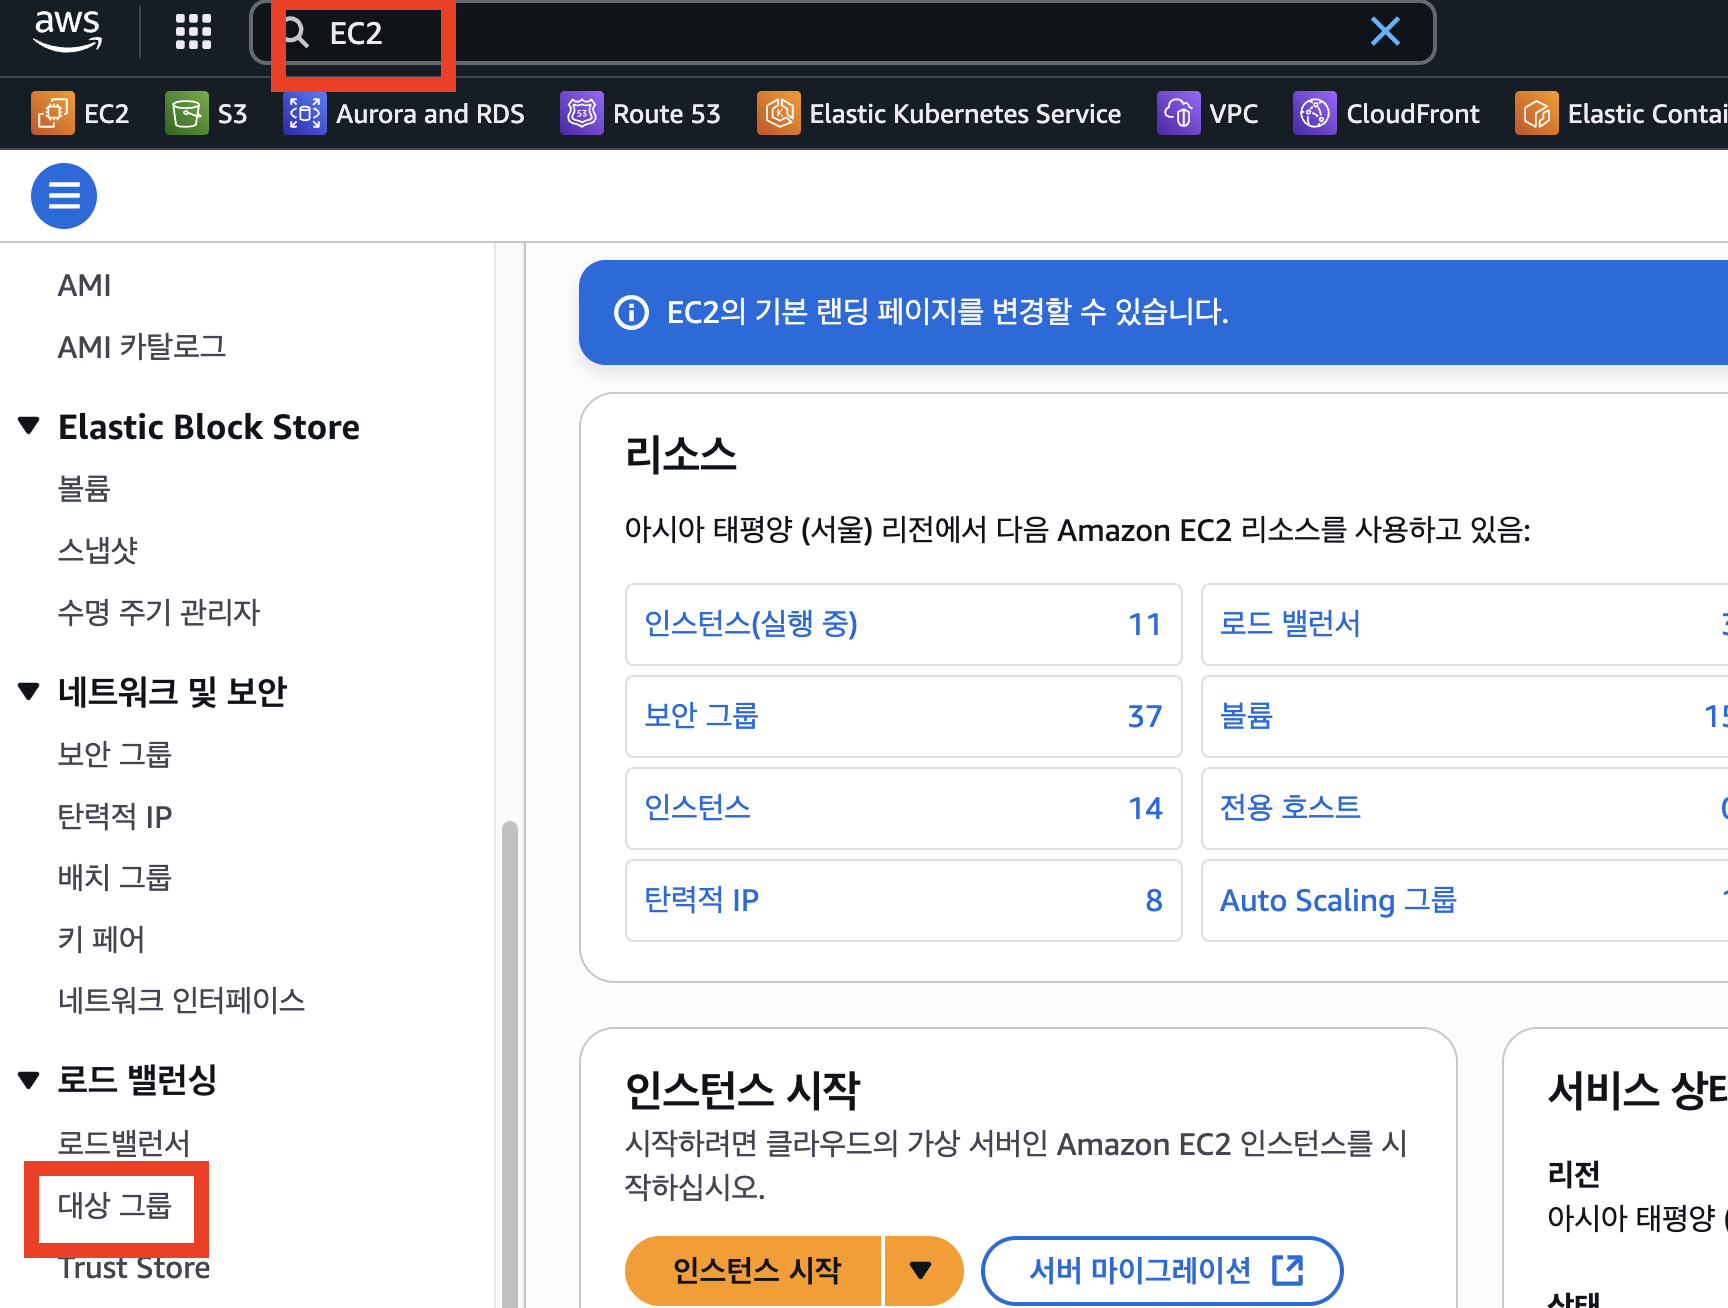Open 스냅샷 in the sidebar
The width and height of the screenshot is (1728, 1308).
(98, 551)
